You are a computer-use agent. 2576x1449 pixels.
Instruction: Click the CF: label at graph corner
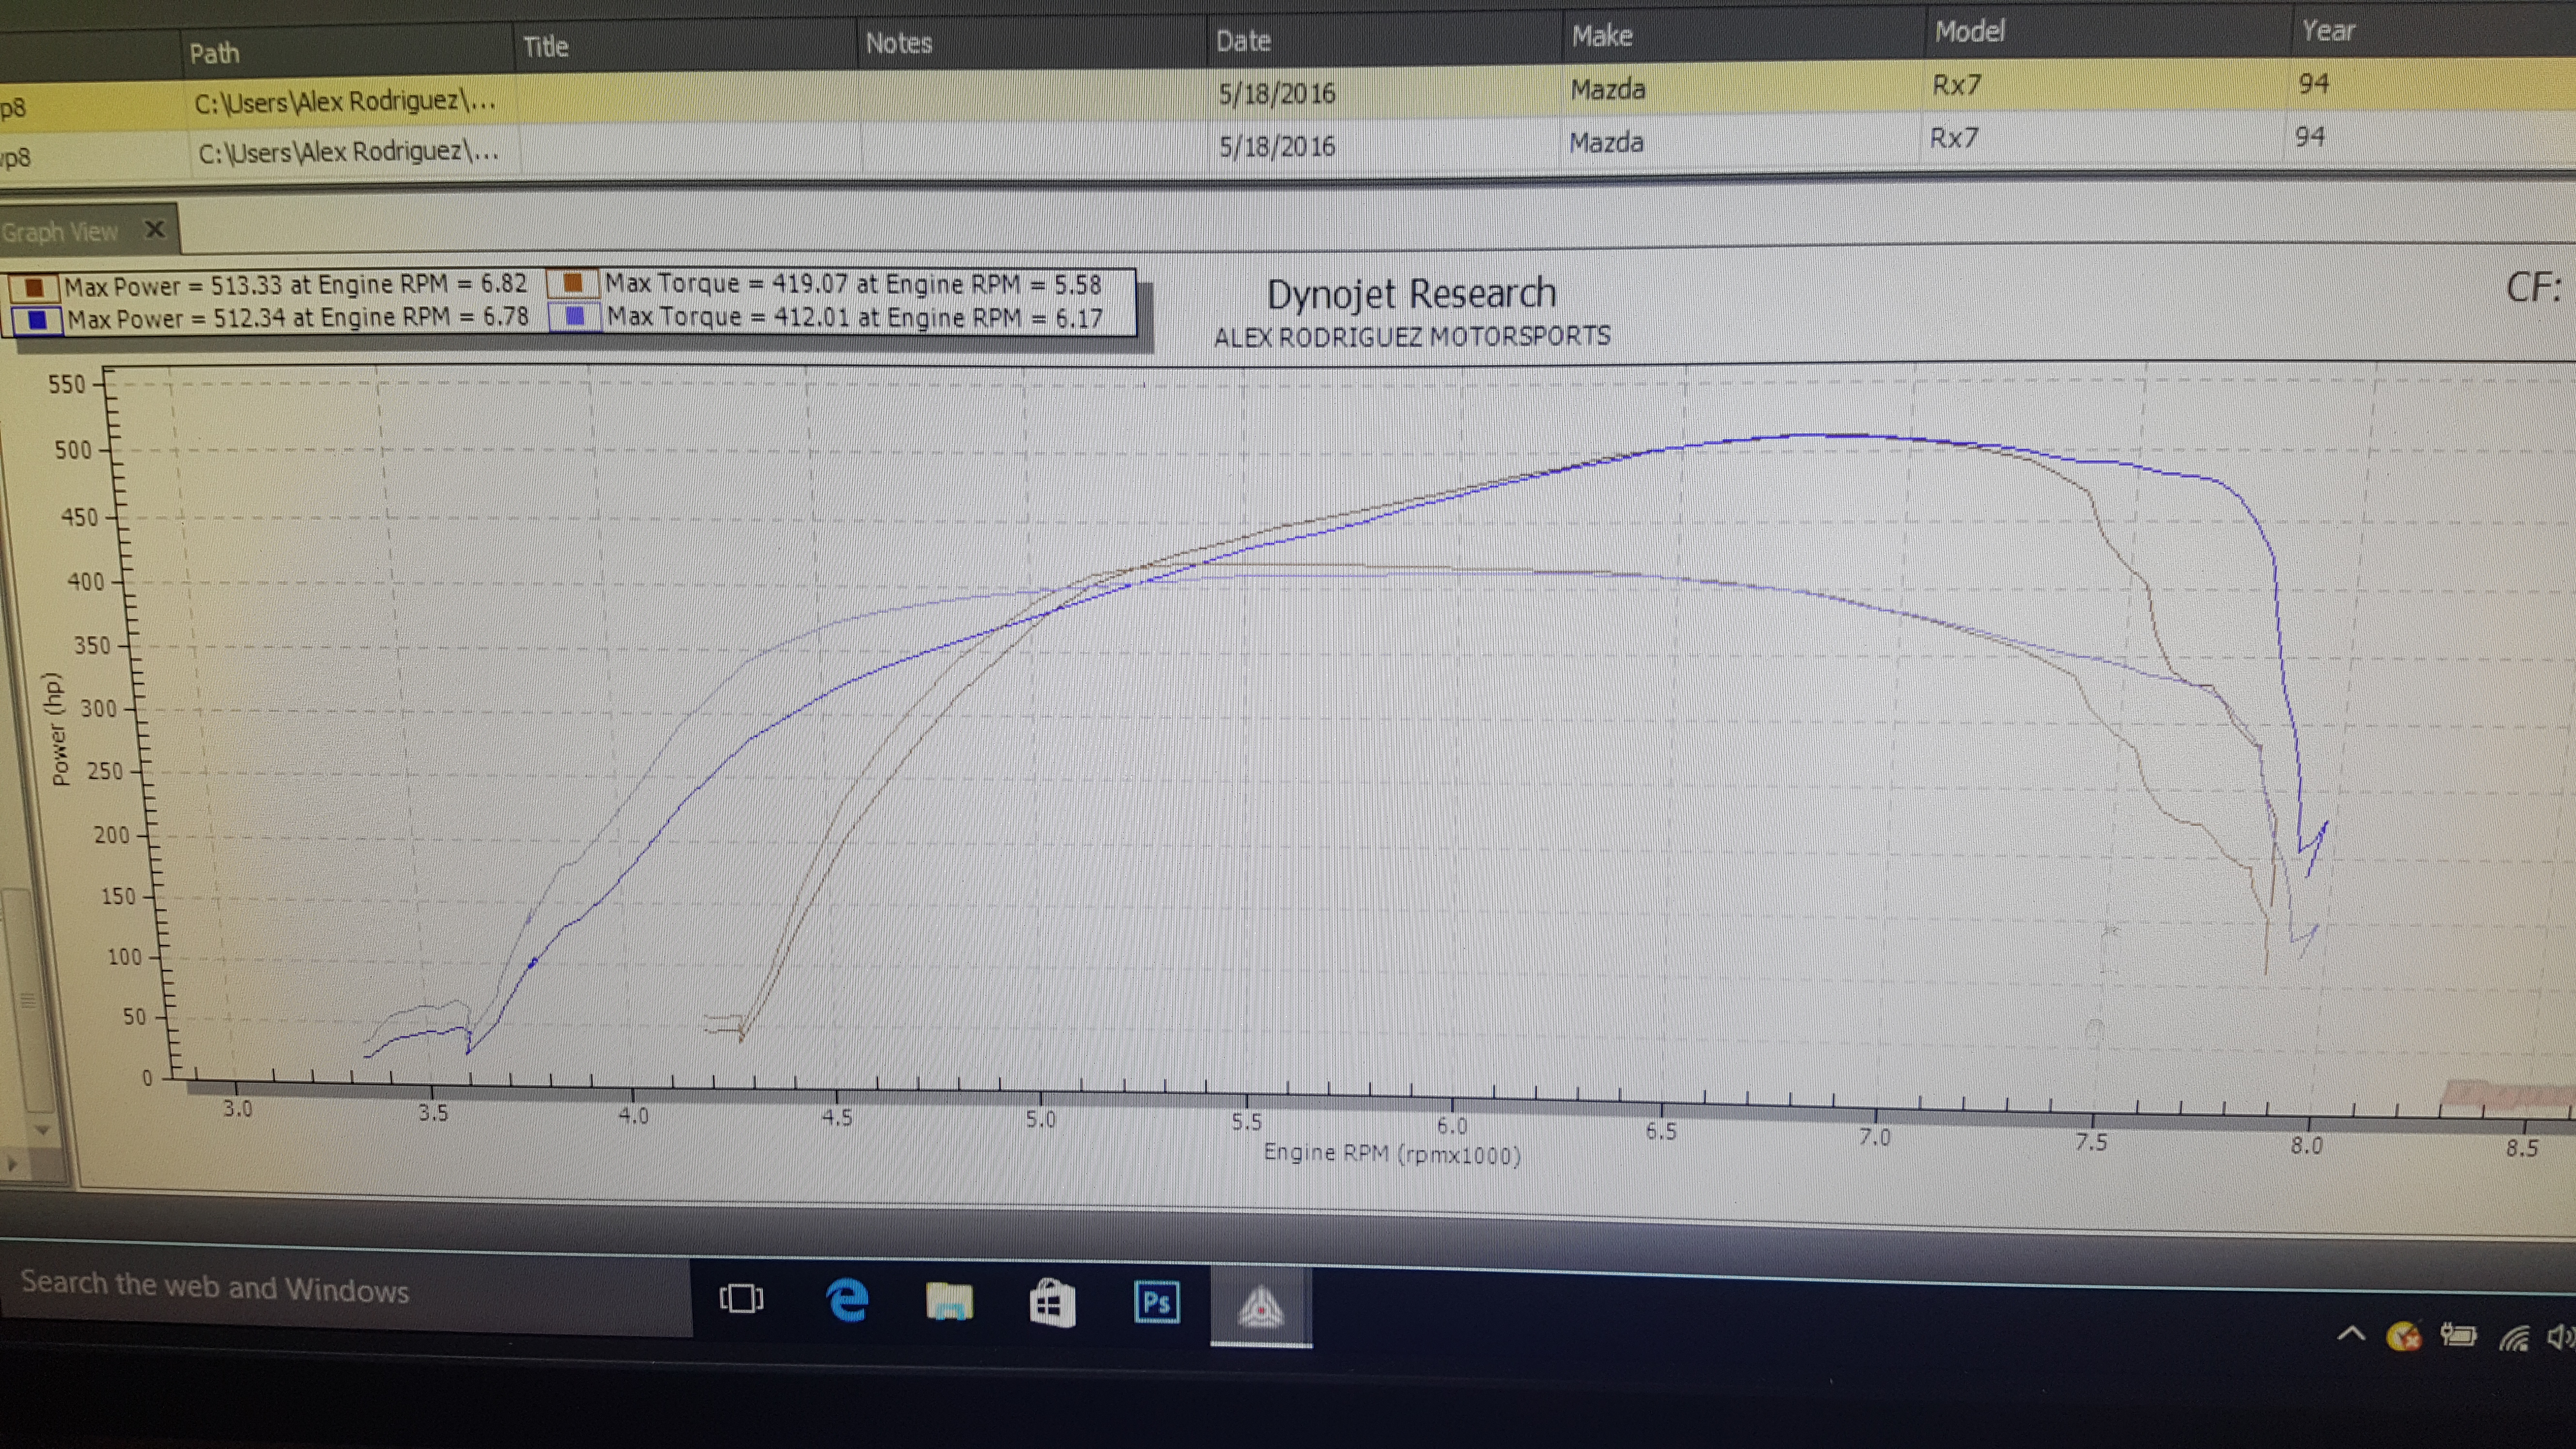2534,288
